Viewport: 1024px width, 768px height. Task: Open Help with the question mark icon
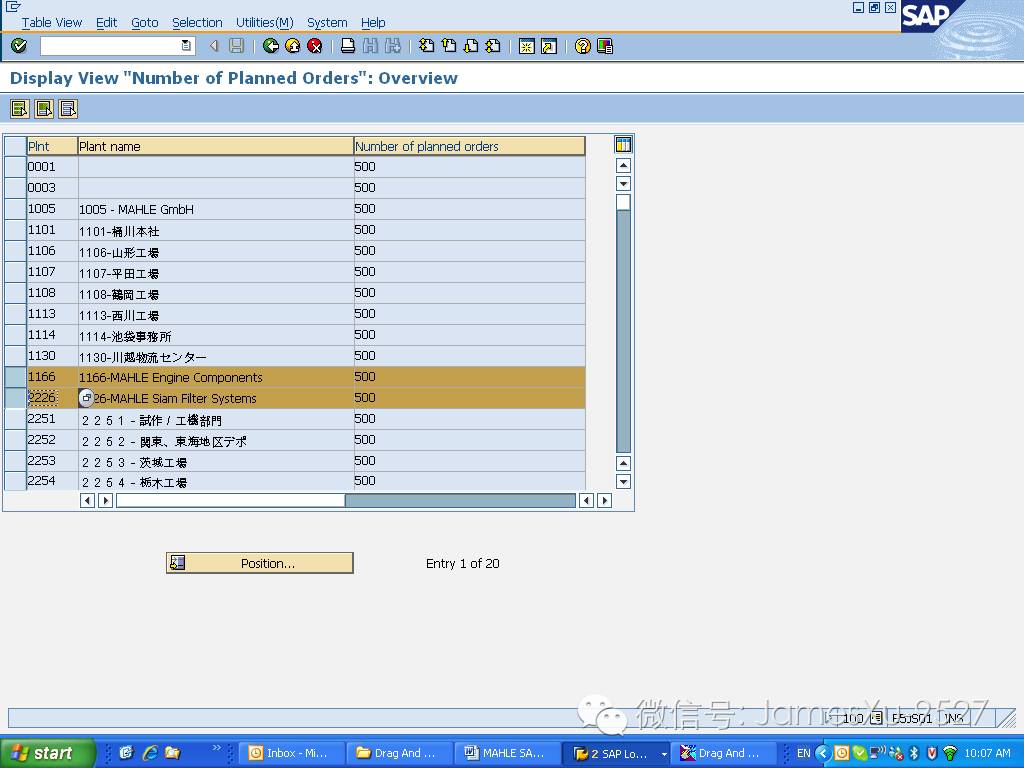583,46
